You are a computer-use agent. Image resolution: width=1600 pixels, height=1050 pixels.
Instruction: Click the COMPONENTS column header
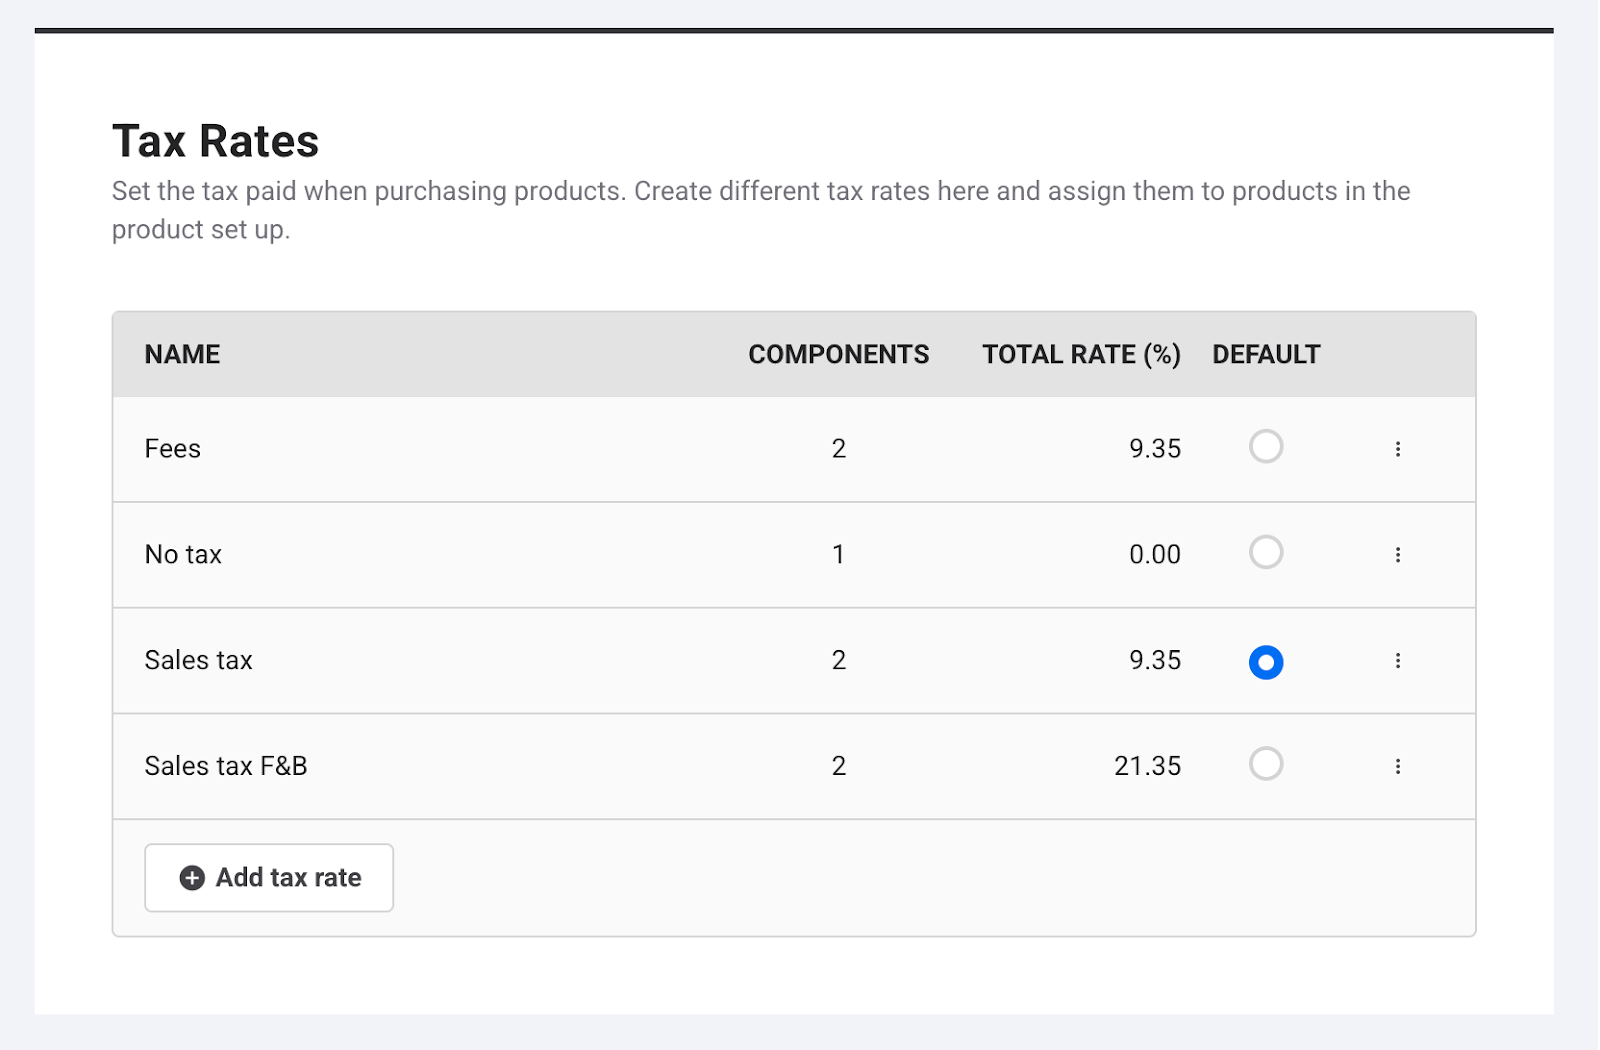click(x=838, y=355)
